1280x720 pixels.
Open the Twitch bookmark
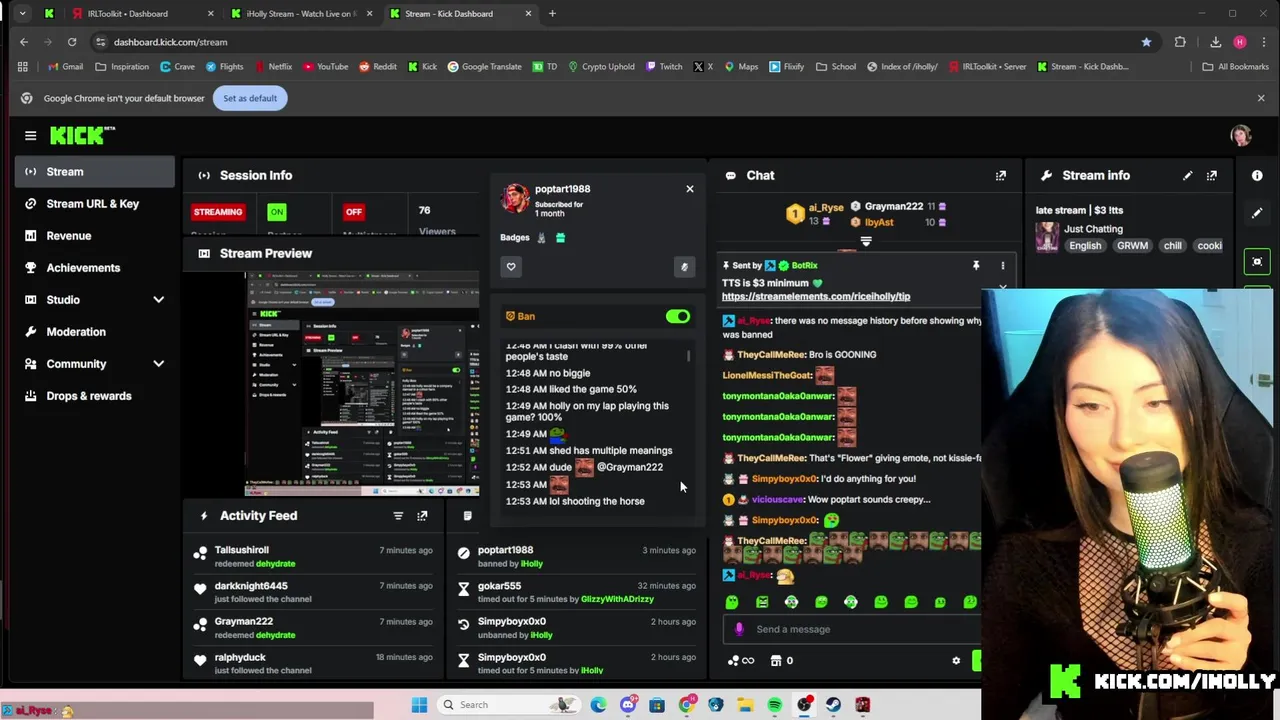point(664,67)
